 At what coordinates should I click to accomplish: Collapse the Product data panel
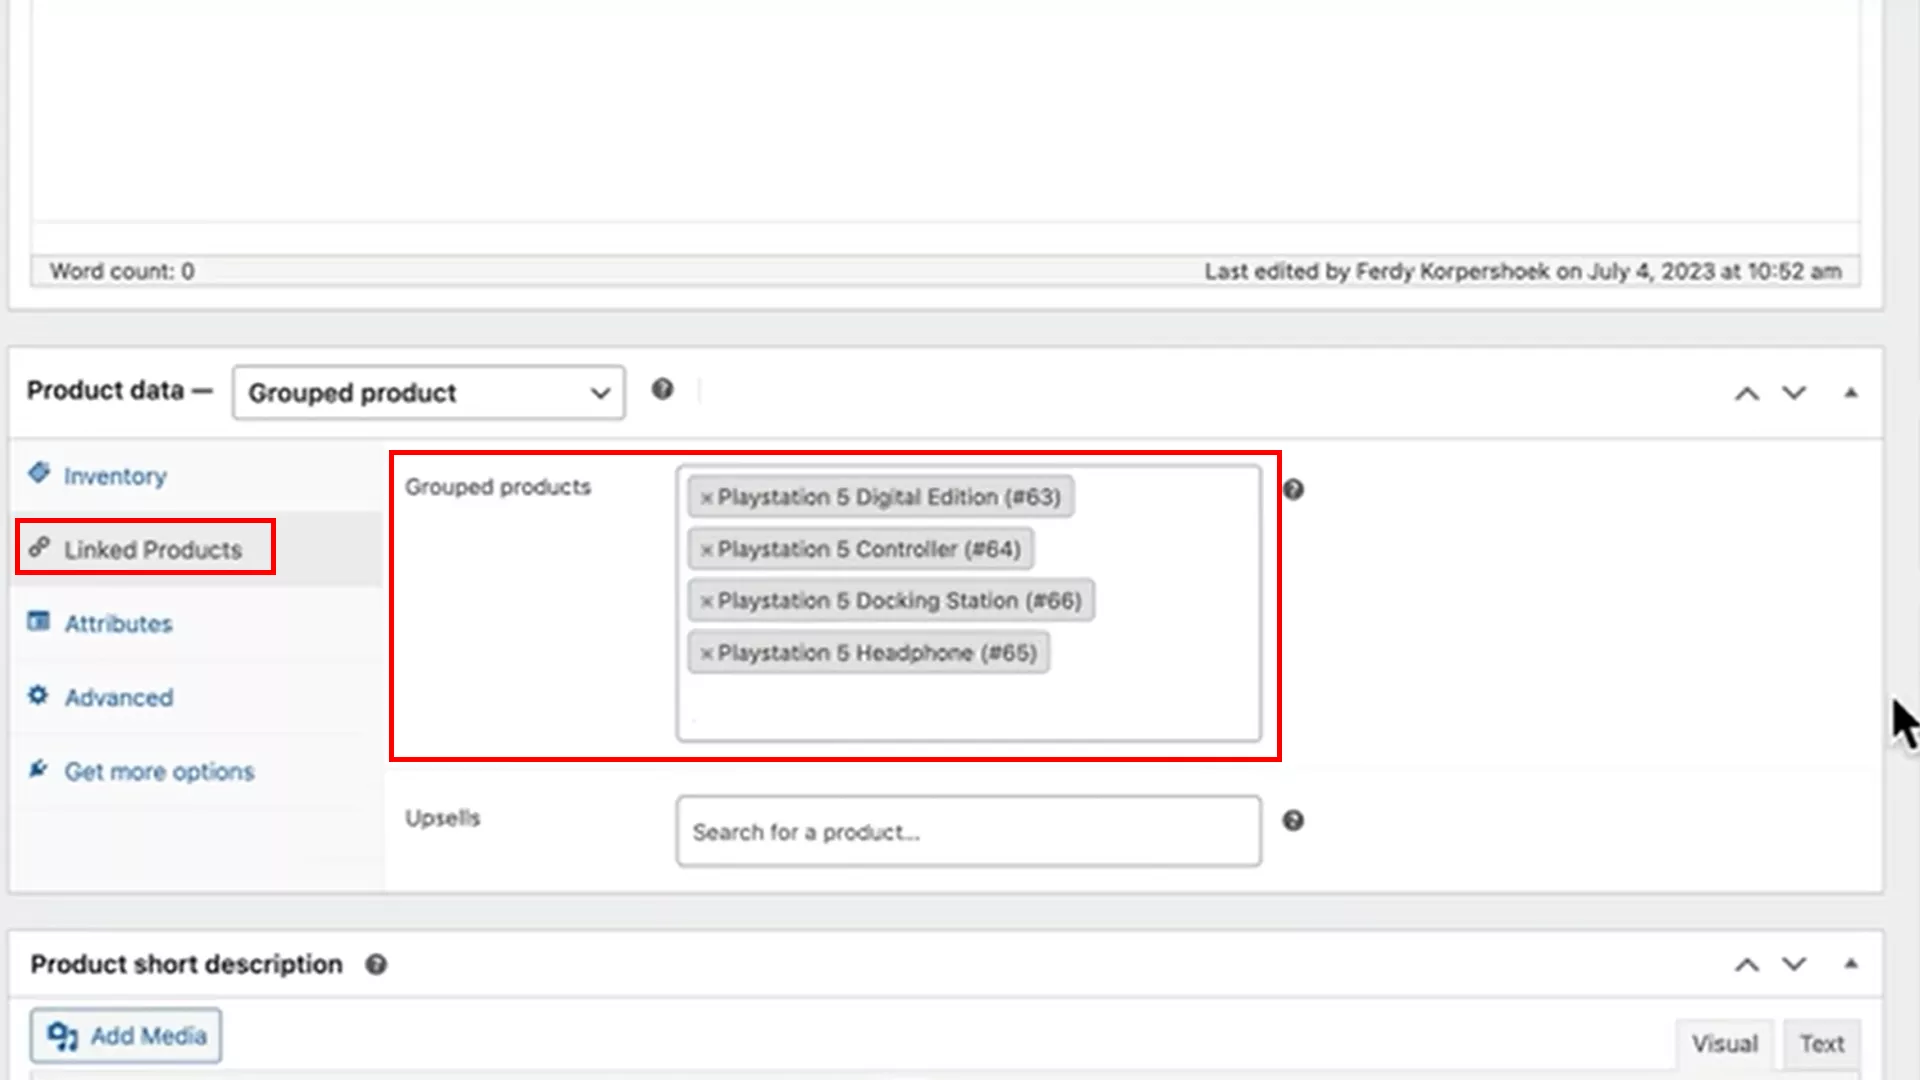click(x=1852, y=392)
